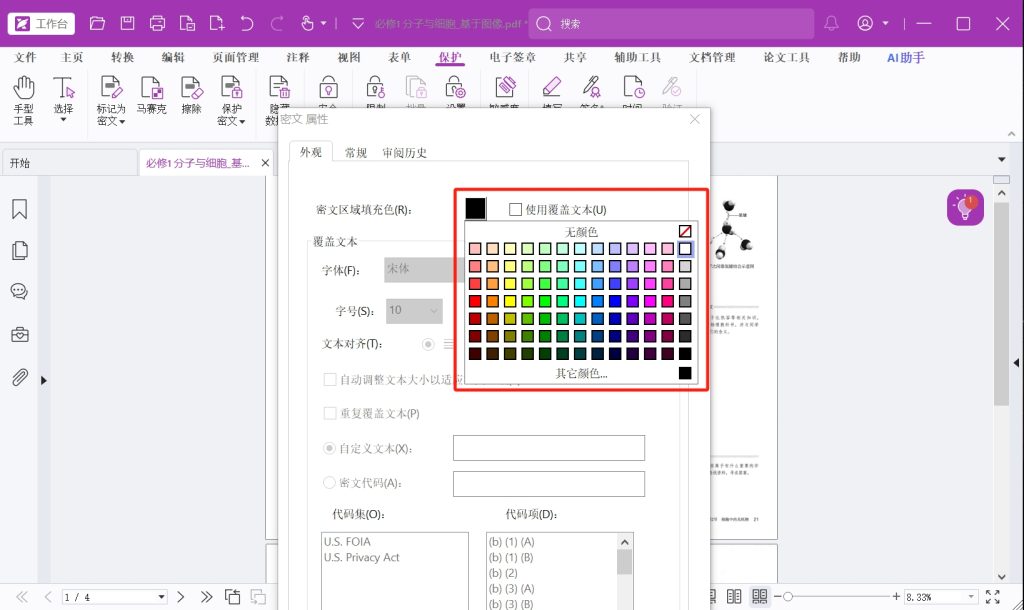Open the comments panel in the left sidebar
This screenshot has height=610, width=1024.
pos(19,292)
